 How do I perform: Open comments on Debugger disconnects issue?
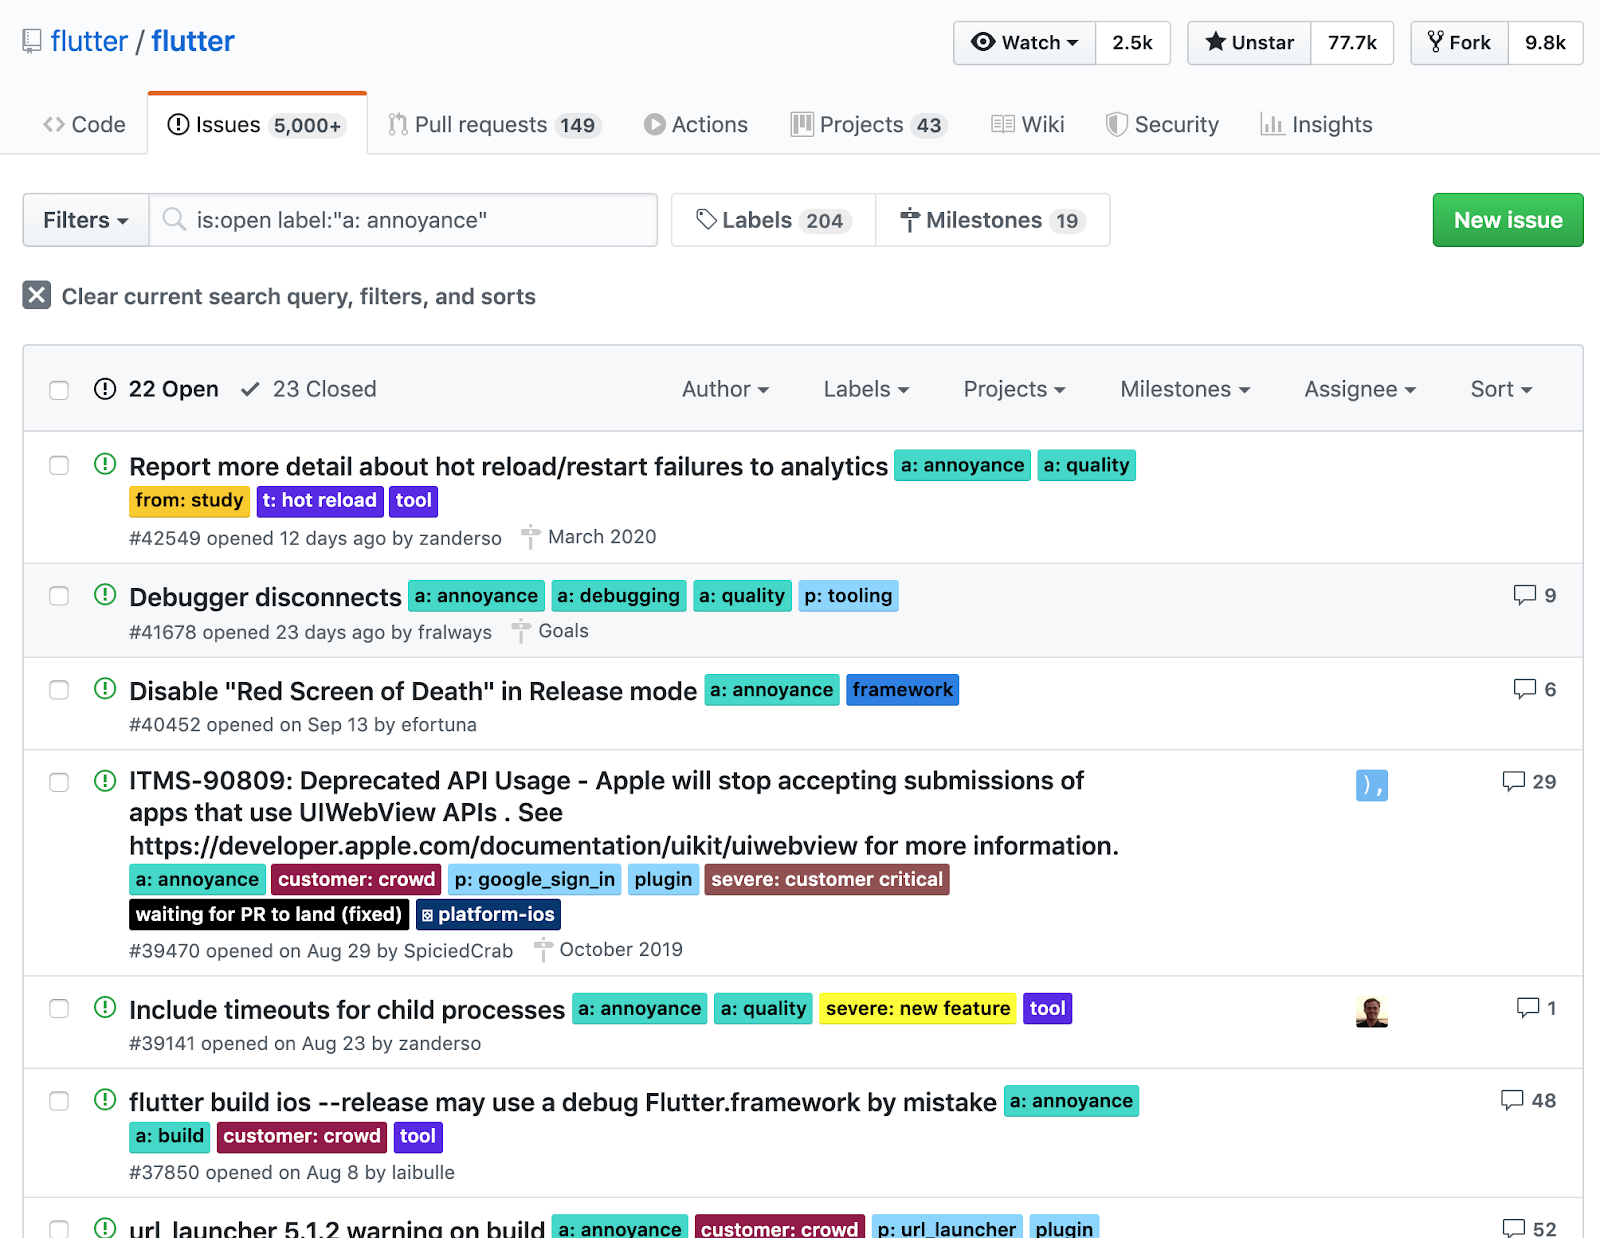(1535, 595)
